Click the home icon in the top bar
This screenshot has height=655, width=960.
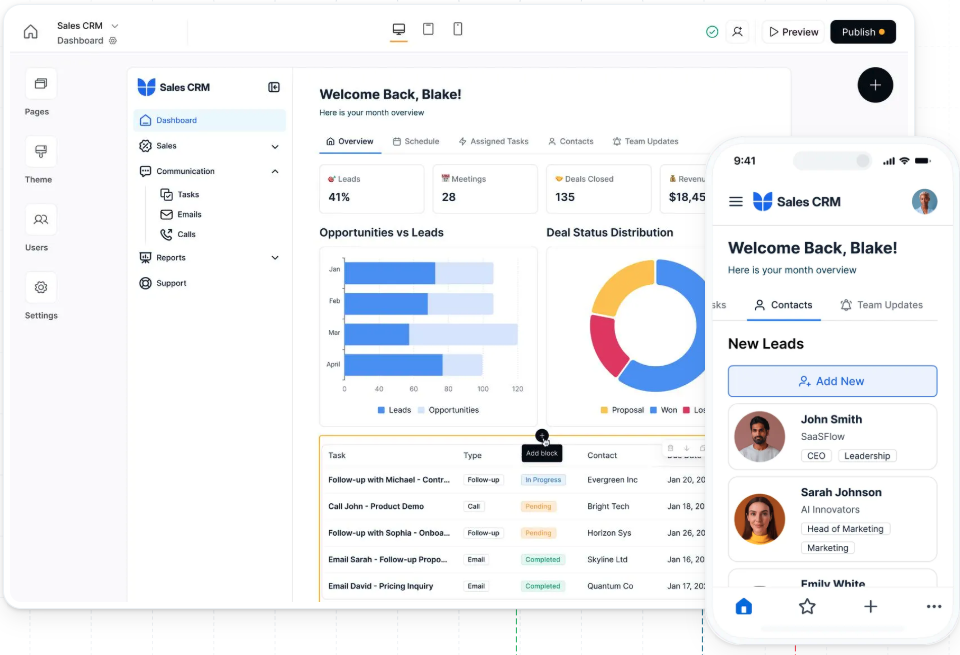point(31,32)
